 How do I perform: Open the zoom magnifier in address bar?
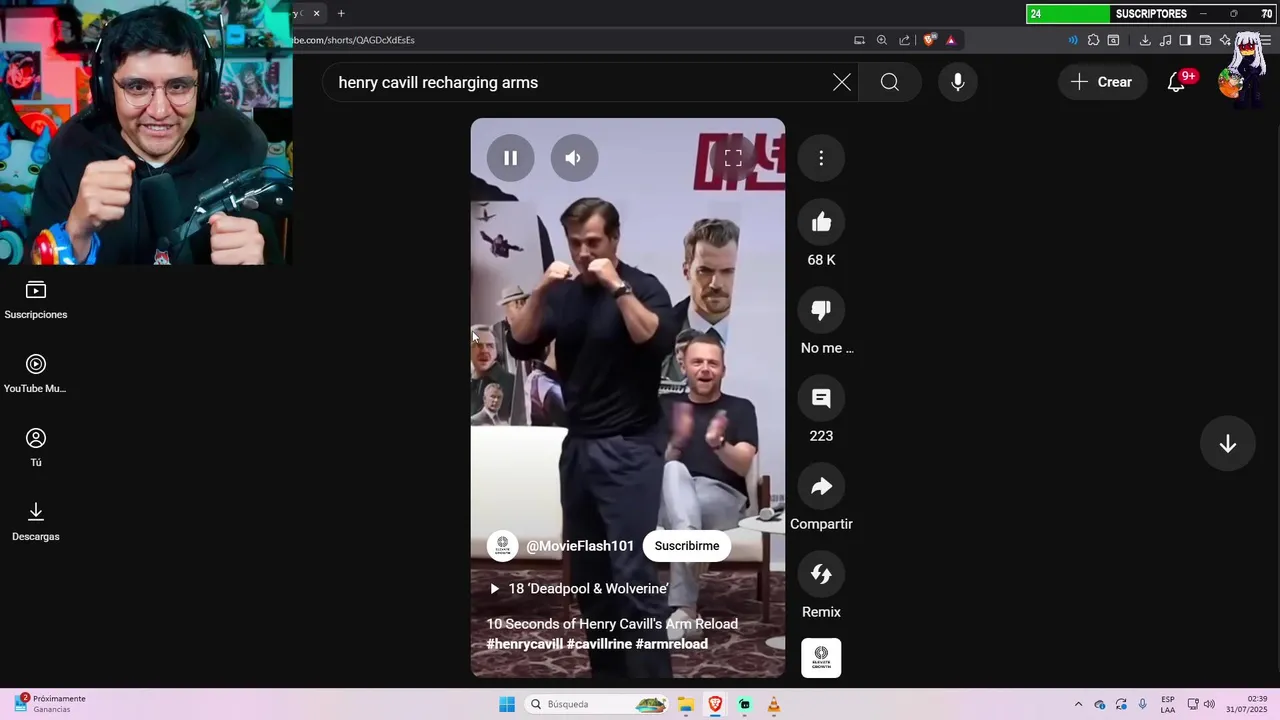point(882,40)
